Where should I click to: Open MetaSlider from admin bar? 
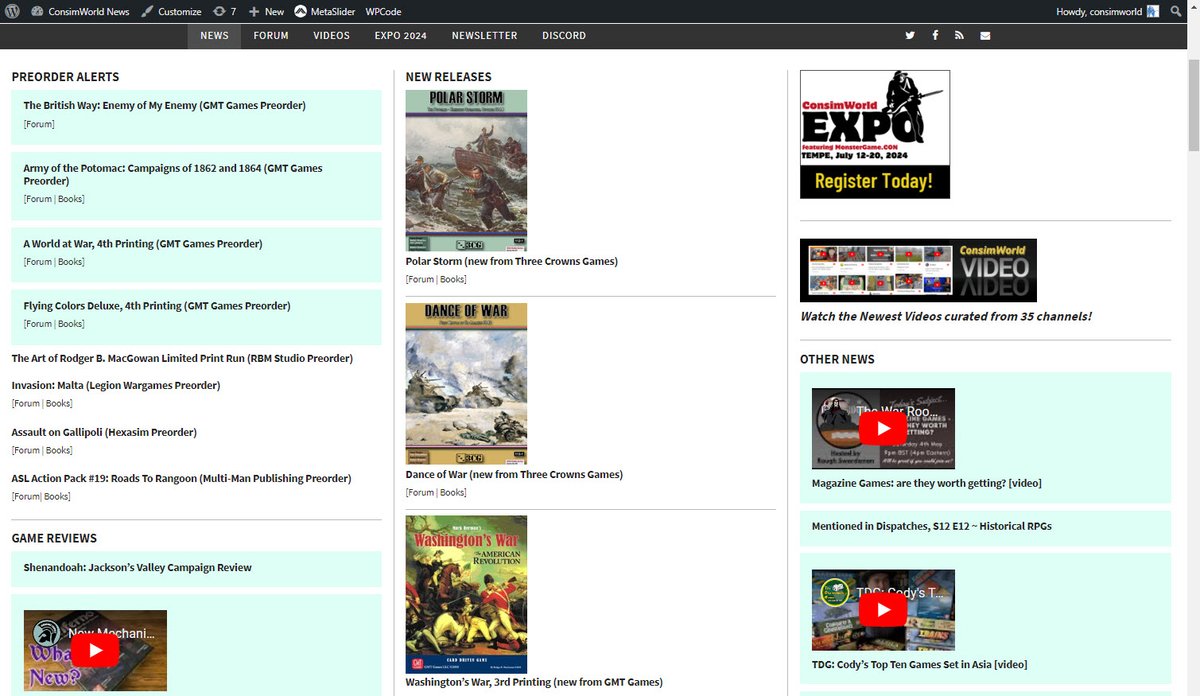(x=324, y=11)
